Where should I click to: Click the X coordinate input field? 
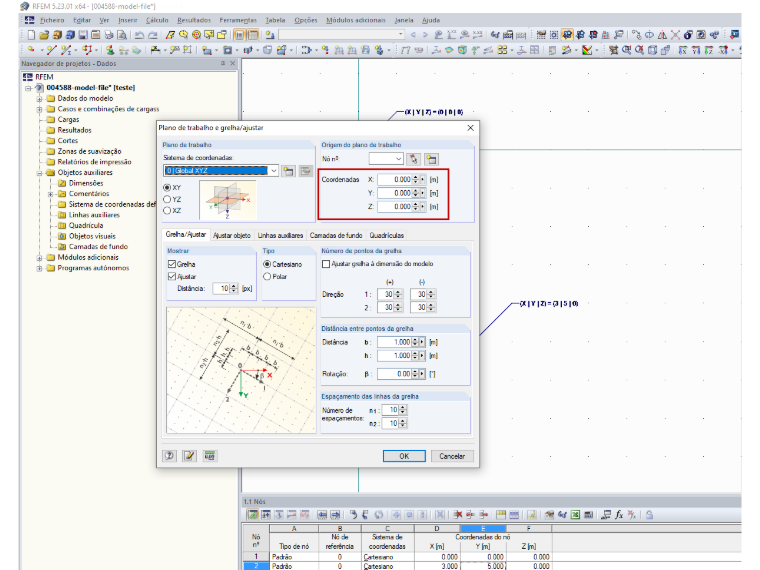(395, 179)
